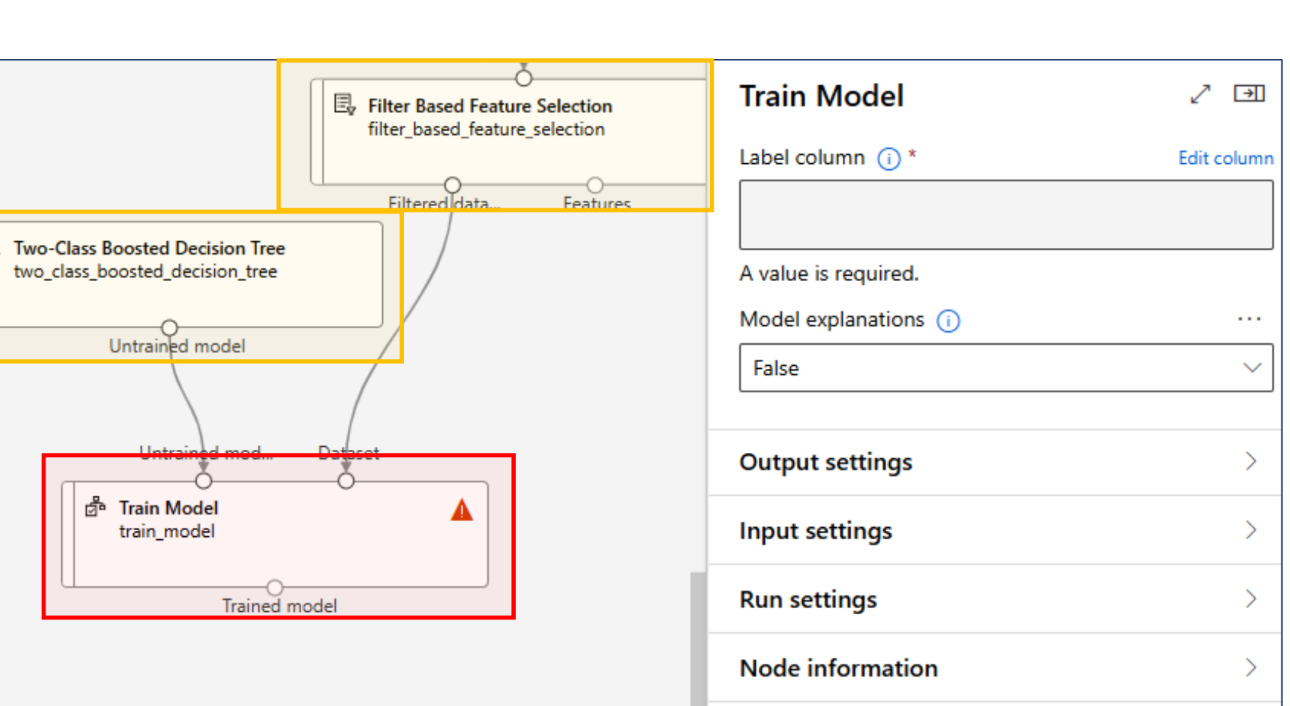
Task: Click the Filtered dataset output port
Action: pos(452,185)
